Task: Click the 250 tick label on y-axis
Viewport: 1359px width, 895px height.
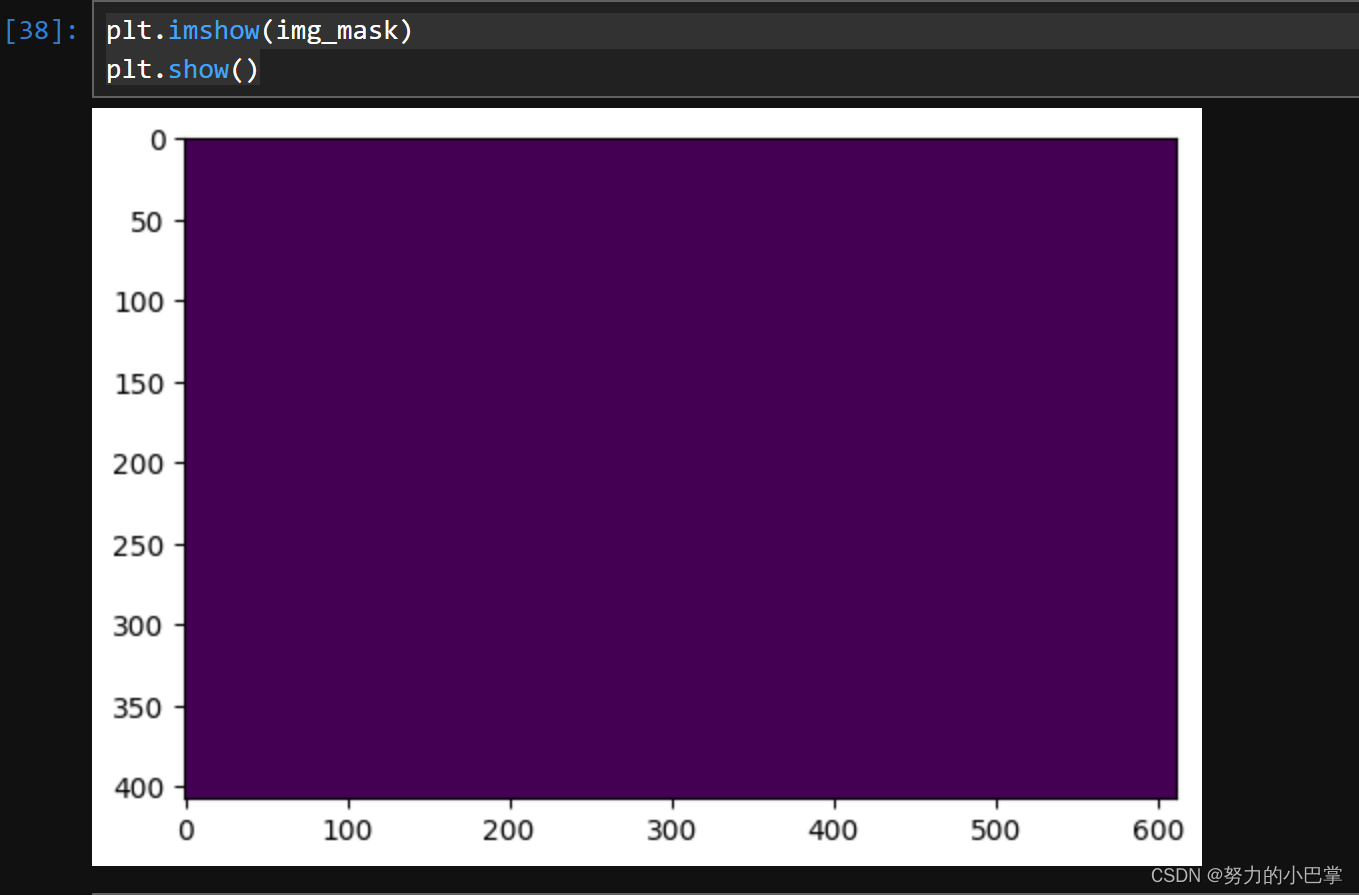Action: coord(139,545)
